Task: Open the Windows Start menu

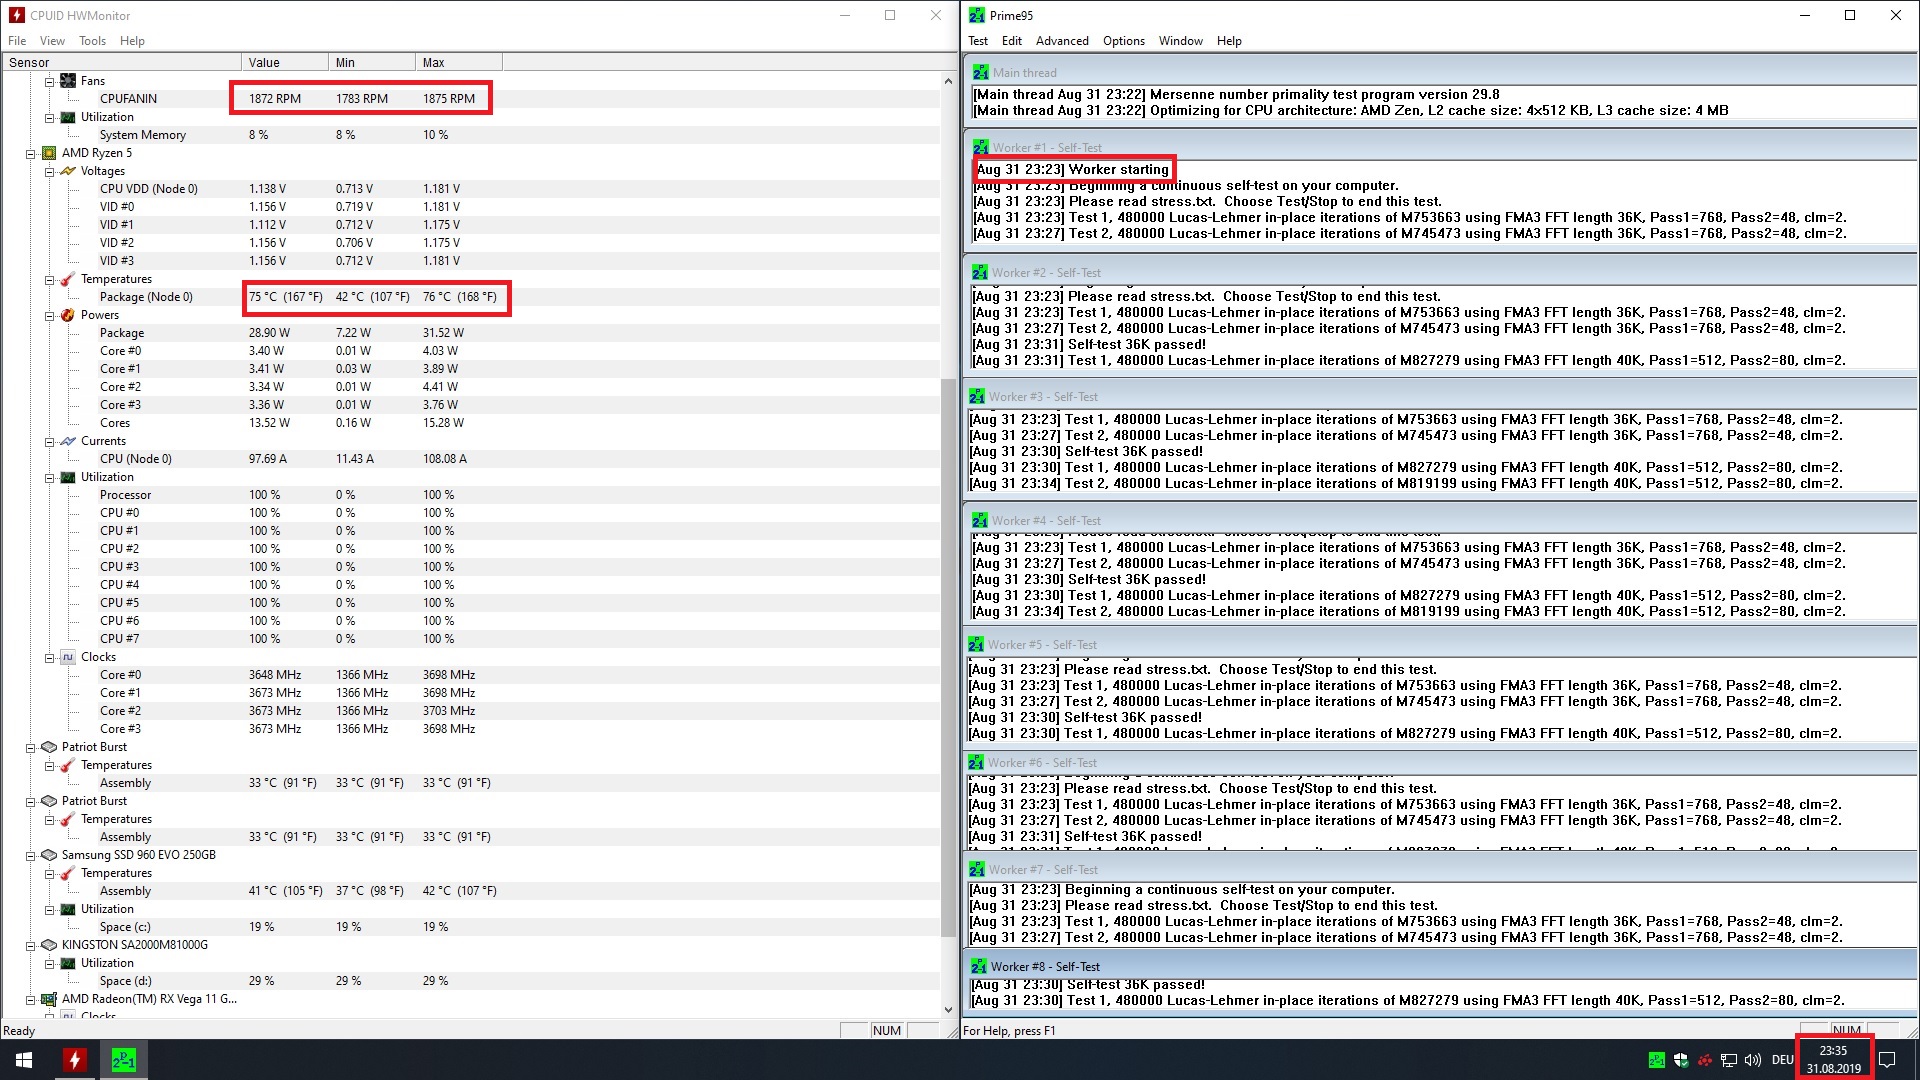Action: (x=24, y=1060)
